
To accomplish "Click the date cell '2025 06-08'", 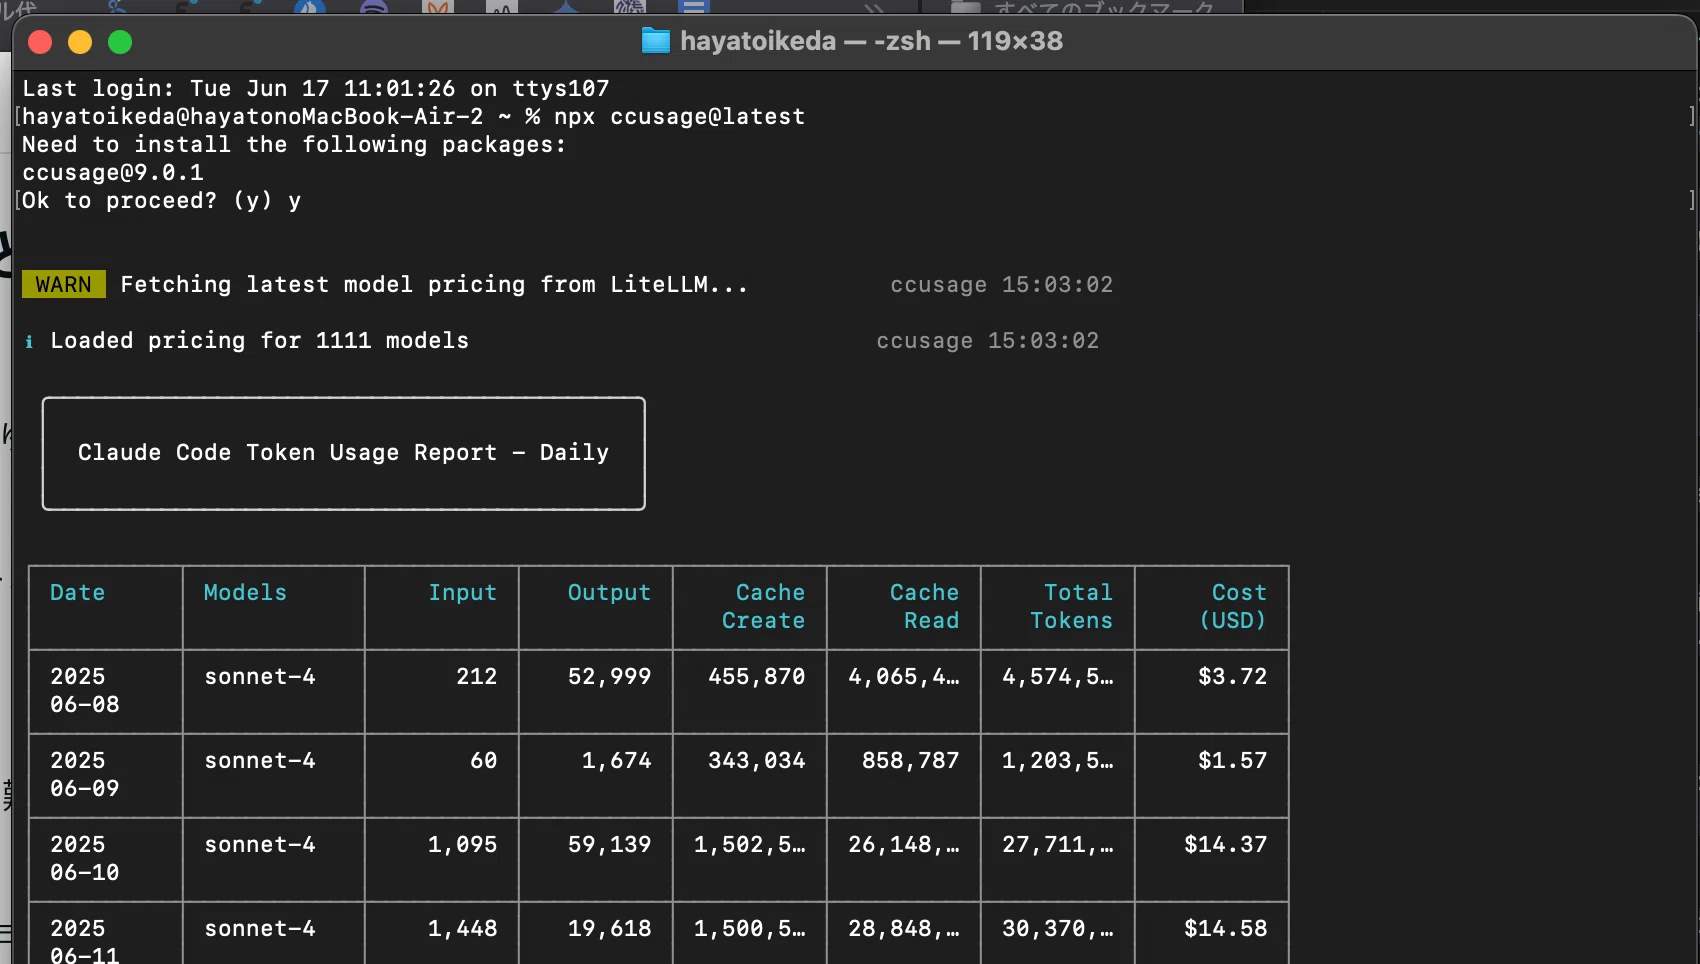I will click(85, 691).
